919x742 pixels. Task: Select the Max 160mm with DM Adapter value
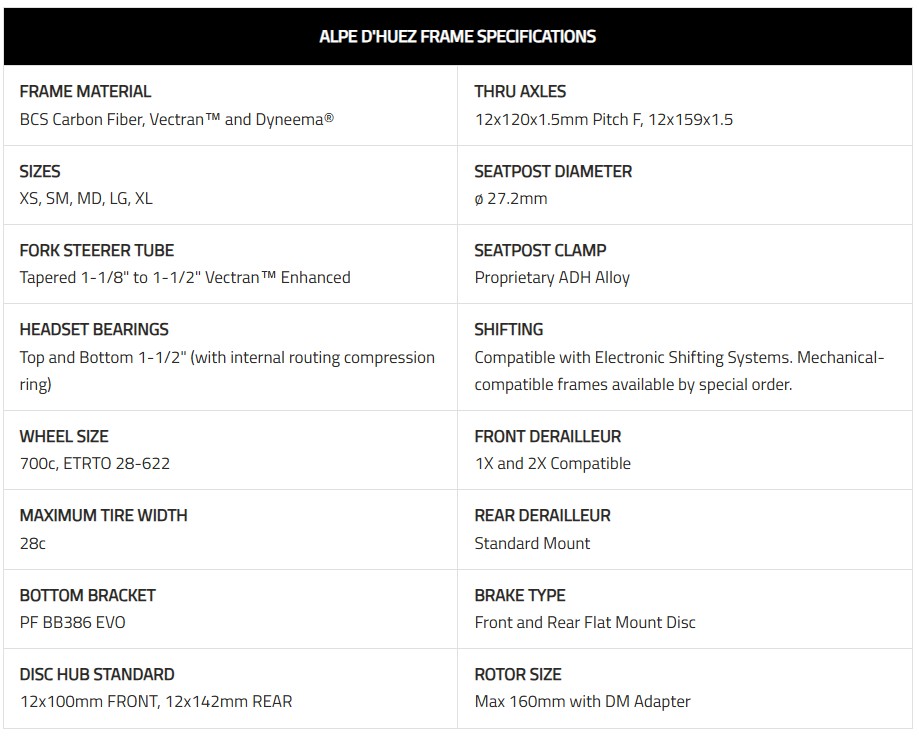pos(583,702)
